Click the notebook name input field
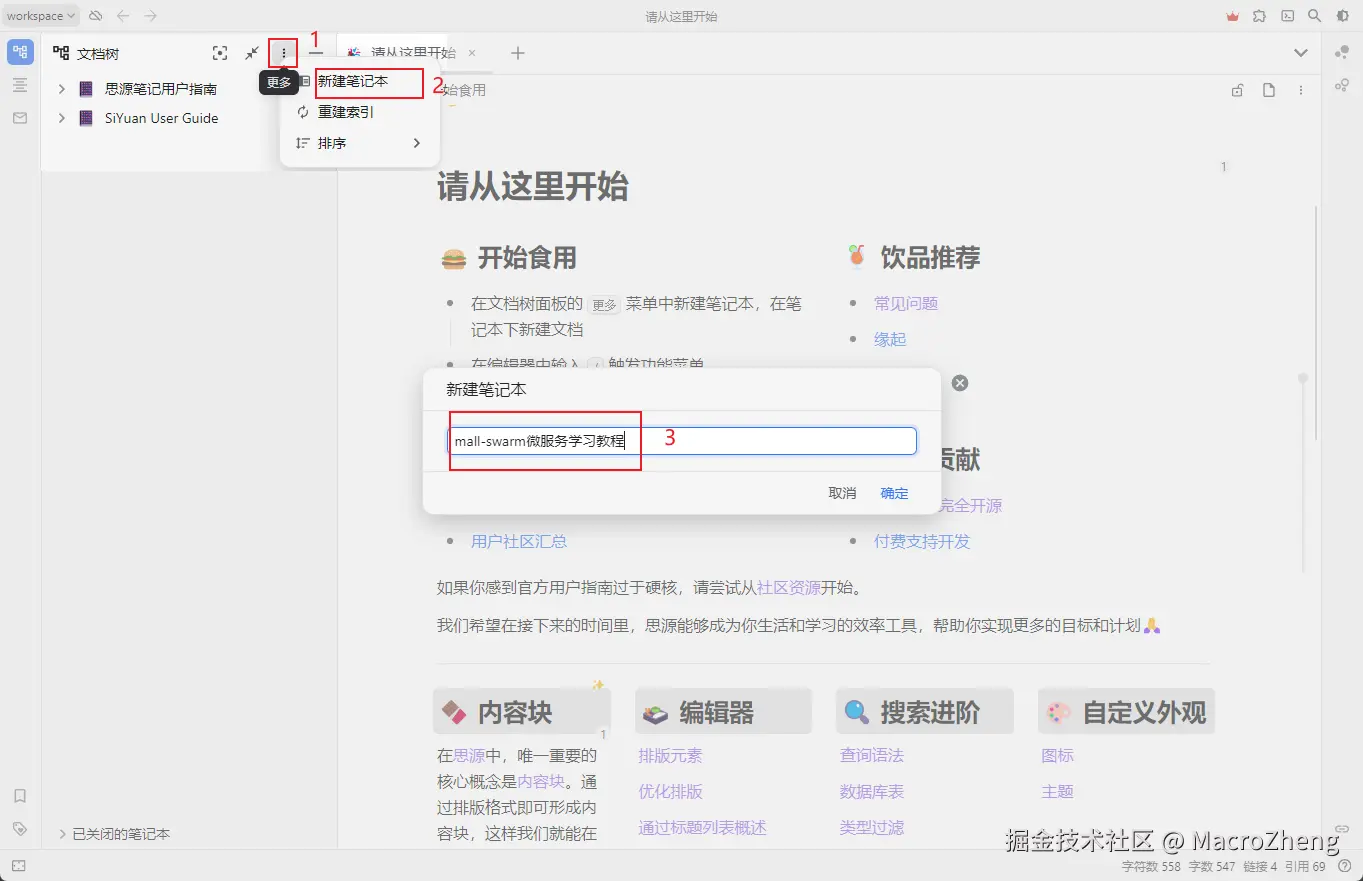This screenshot has height=881, width=1363. [682, 441]
